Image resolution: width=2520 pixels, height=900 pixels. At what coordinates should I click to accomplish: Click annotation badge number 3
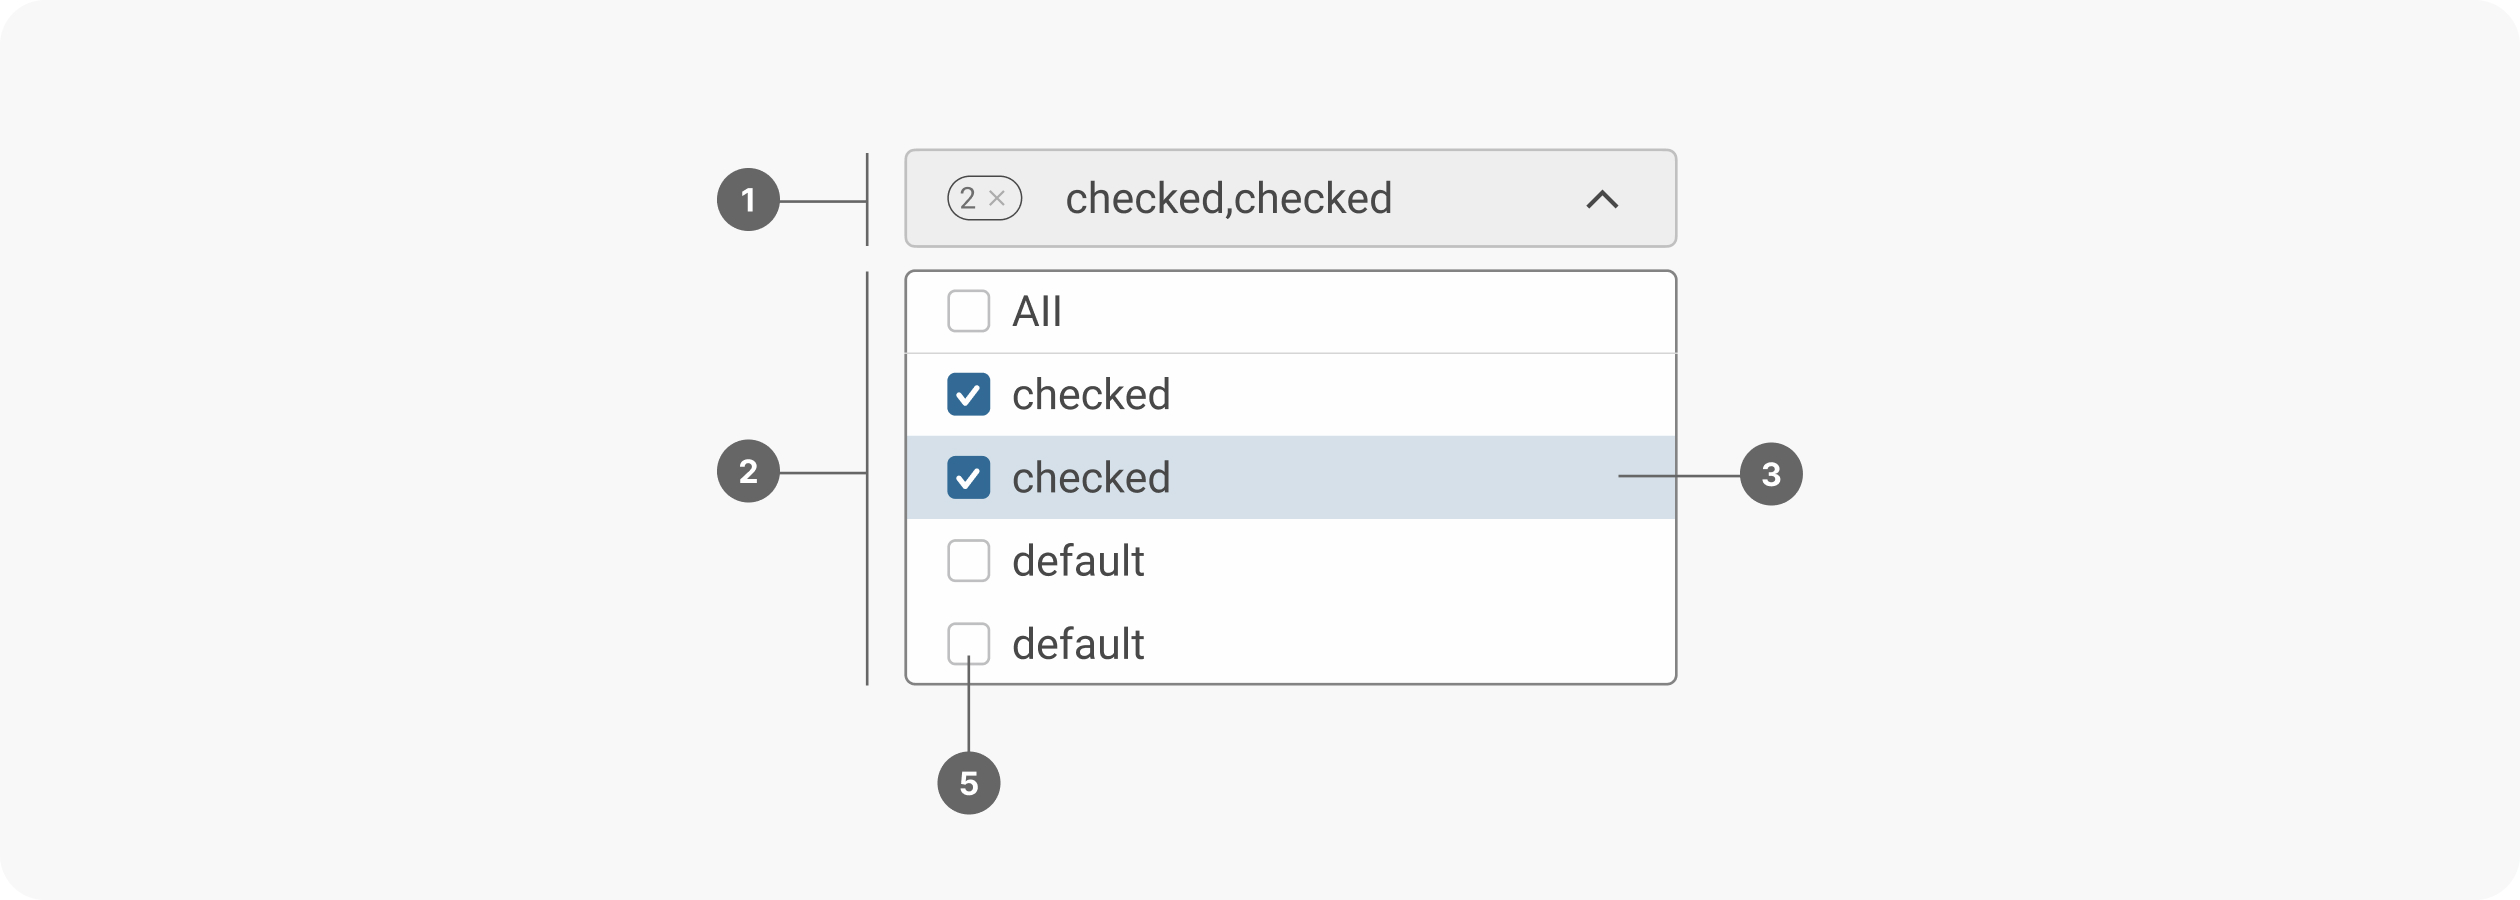(x=1770, y=474)
